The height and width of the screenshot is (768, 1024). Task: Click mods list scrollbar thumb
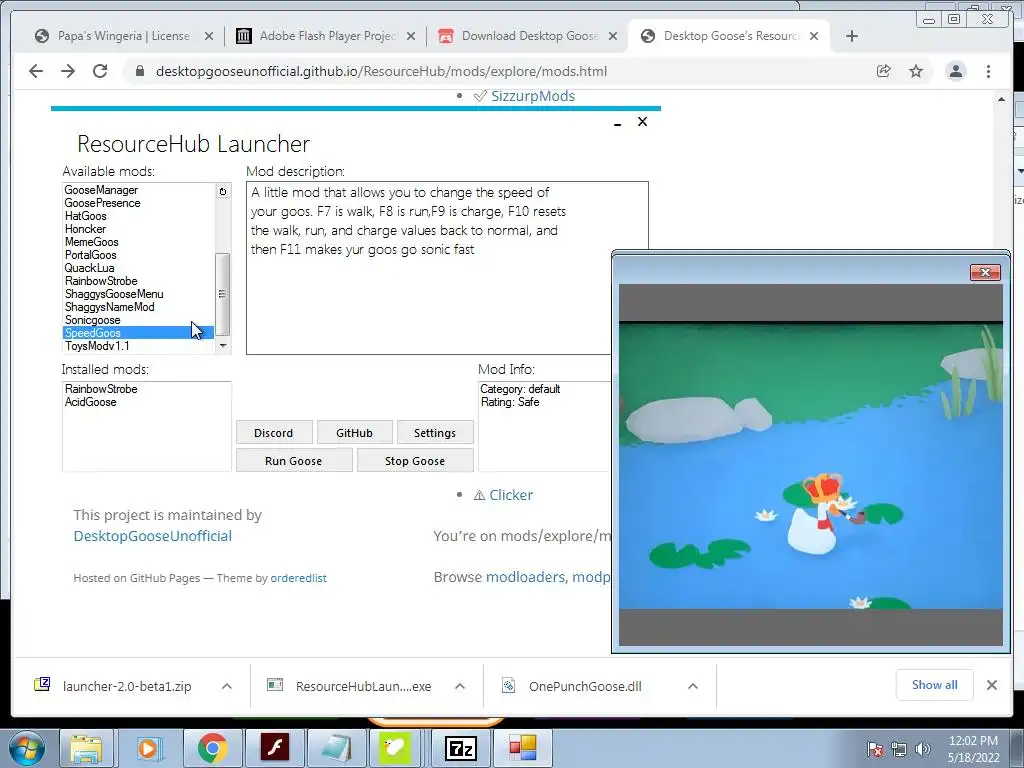pyautogui.click(x=223, y=294)
